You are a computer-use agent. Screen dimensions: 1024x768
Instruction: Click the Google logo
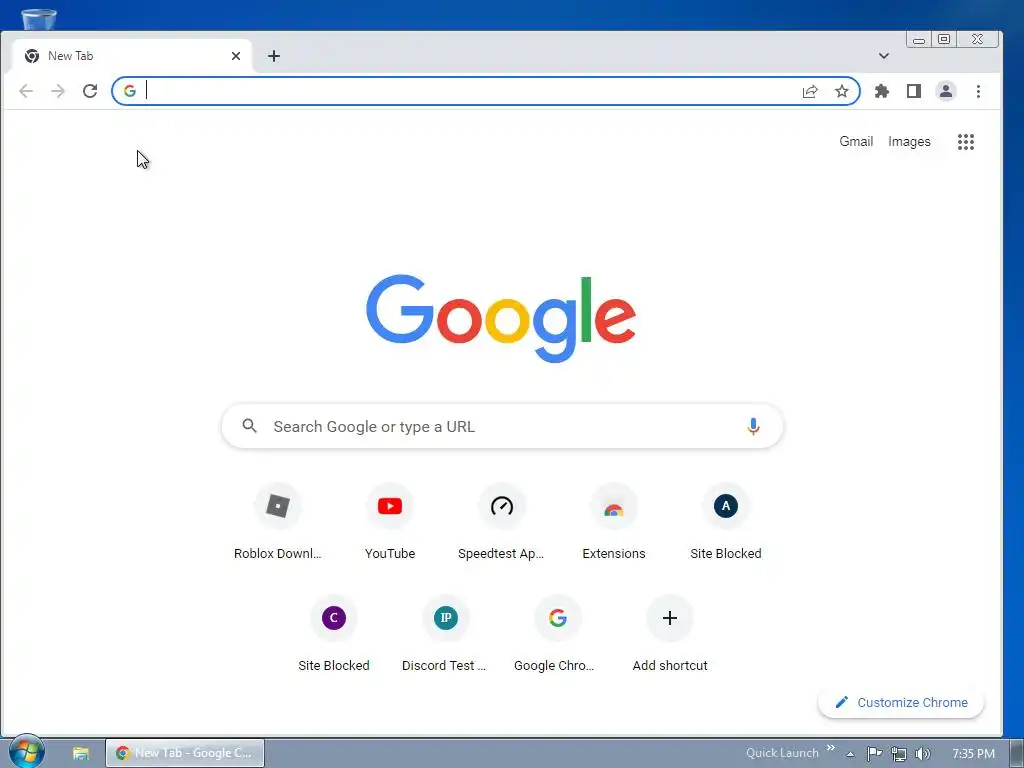[501, 318]
